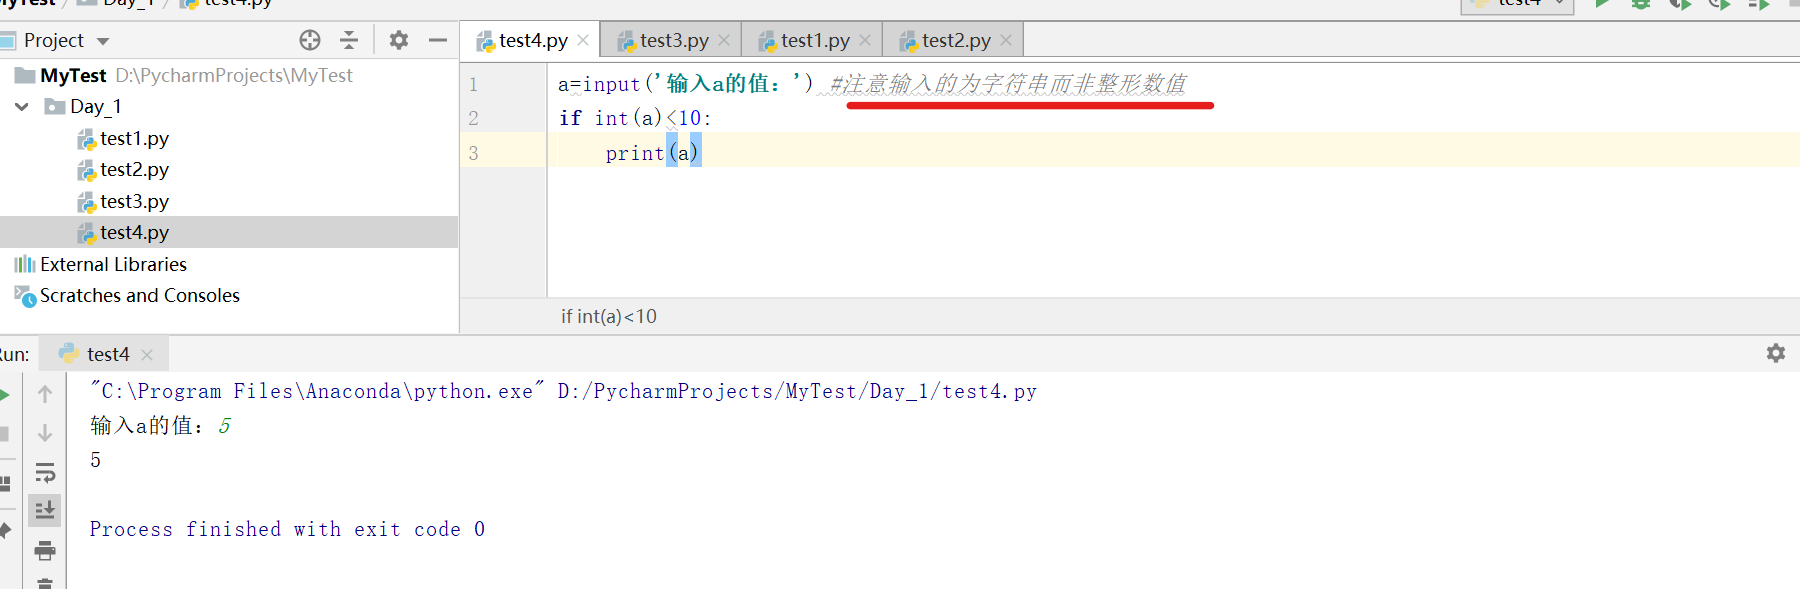The image size is (1800, 589).
Task: Select test4.py in the project tree
Action: coord(134,232)
